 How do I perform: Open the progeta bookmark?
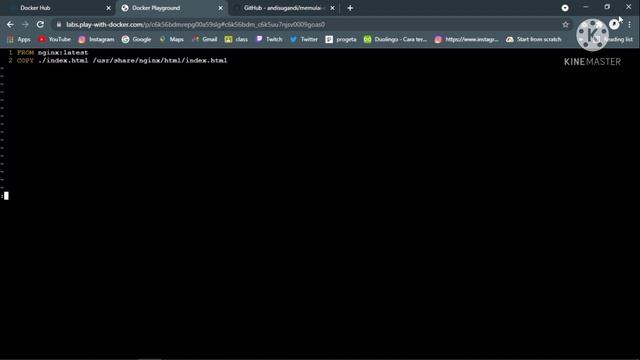pyautogui.click(x=341, y=39)
